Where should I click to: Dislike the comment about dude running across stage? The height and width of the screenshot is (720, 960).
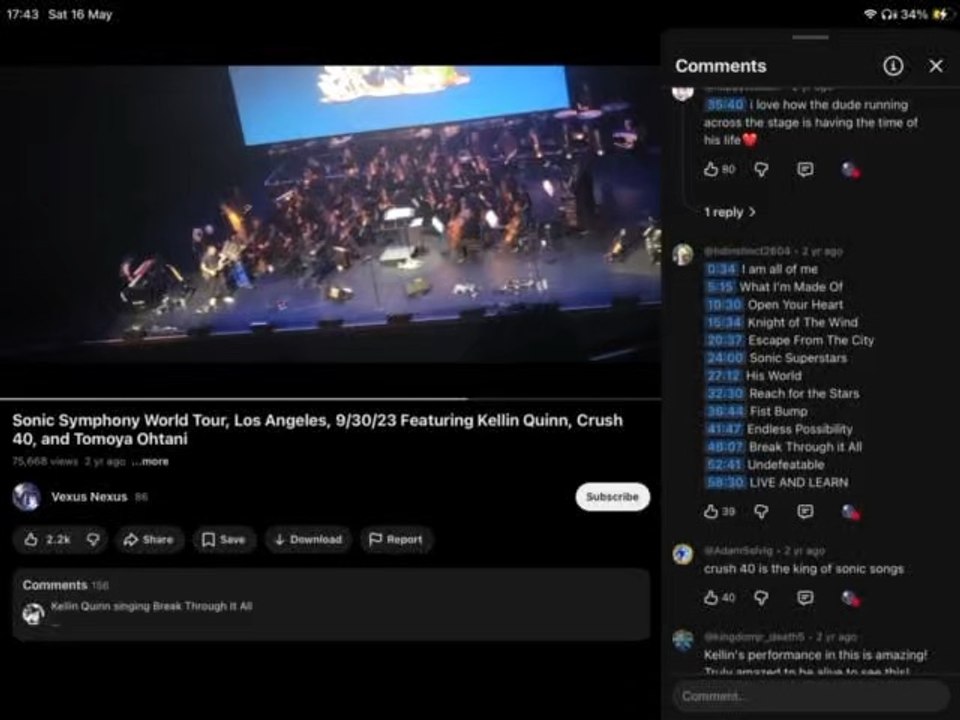(761, 170)
